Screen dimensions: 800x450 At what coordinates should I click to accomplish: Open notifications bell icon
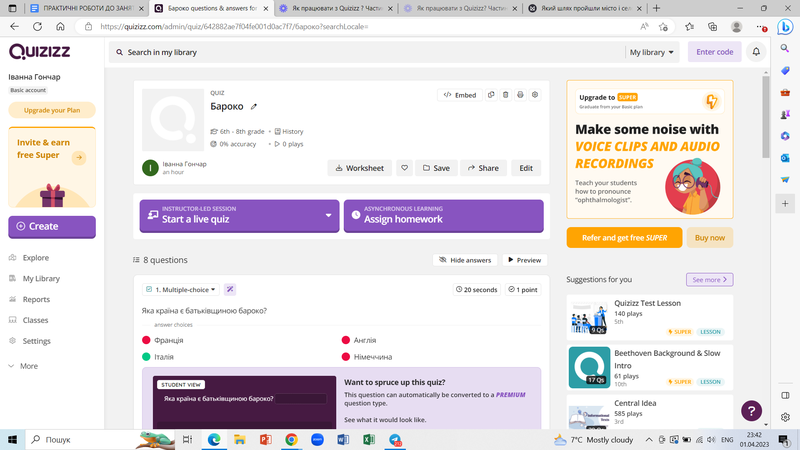coord(756,52)
